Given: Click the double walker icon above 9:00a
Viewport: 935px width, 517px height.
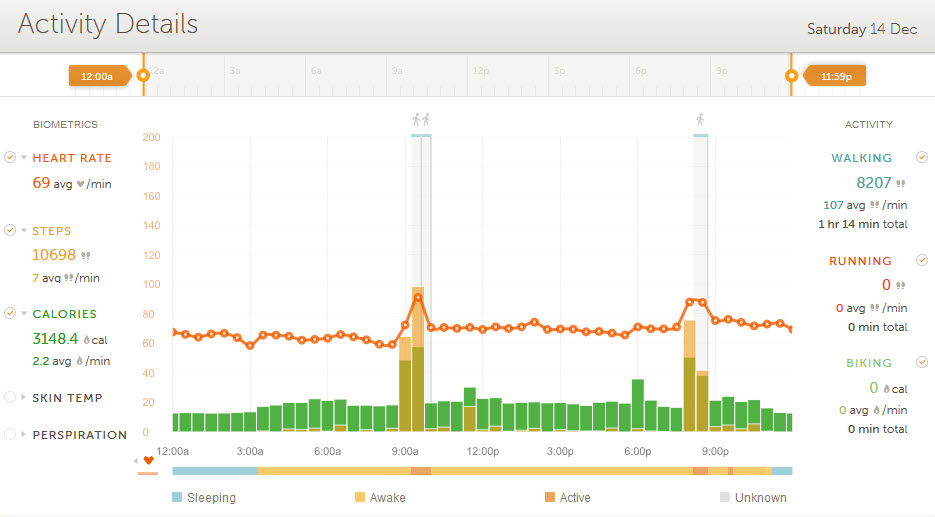Looking at the screenshot, I should [421, 120].
